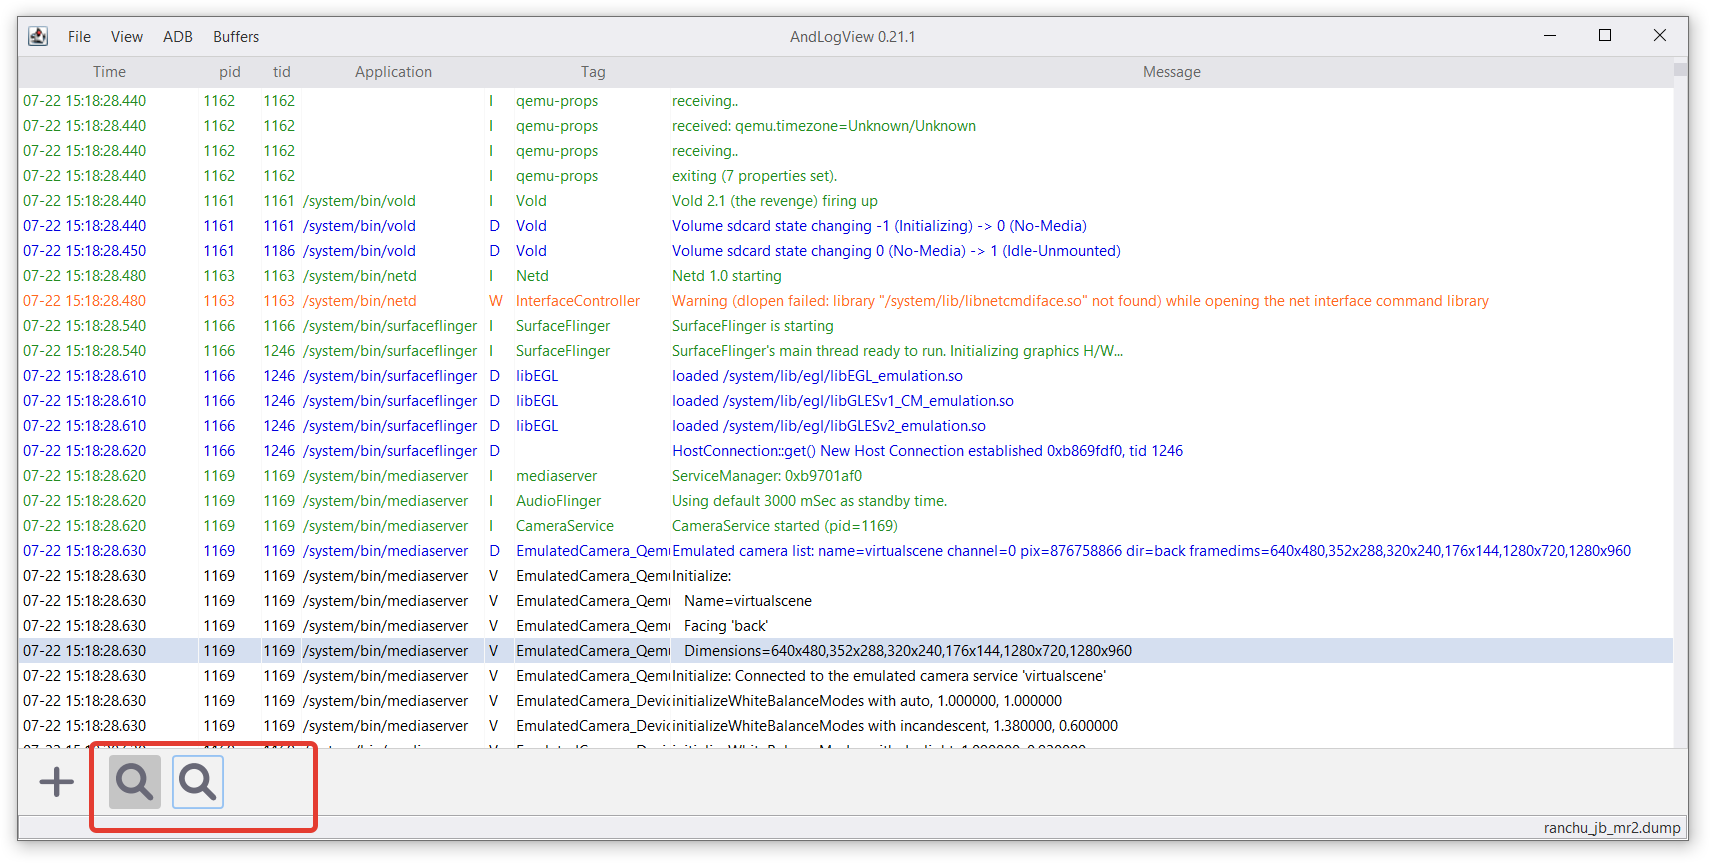Click the 'W' priority cell in InterfaceController row
The image size is (1710, 863).
click(x=496, y=301)
